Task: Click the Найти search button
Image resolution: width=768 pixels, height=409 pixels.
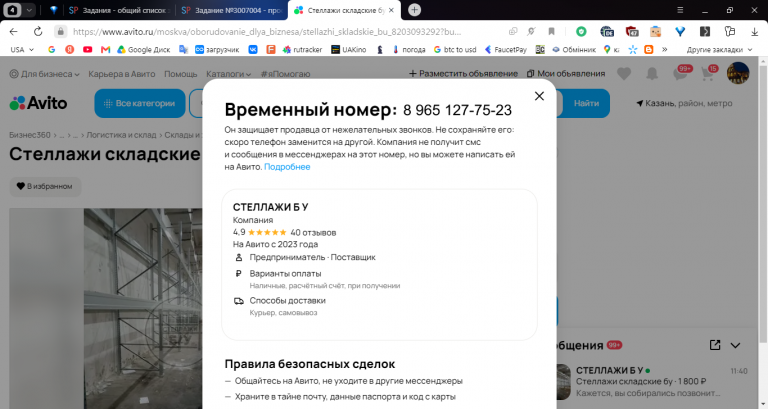Action: (x=585, y=103)
